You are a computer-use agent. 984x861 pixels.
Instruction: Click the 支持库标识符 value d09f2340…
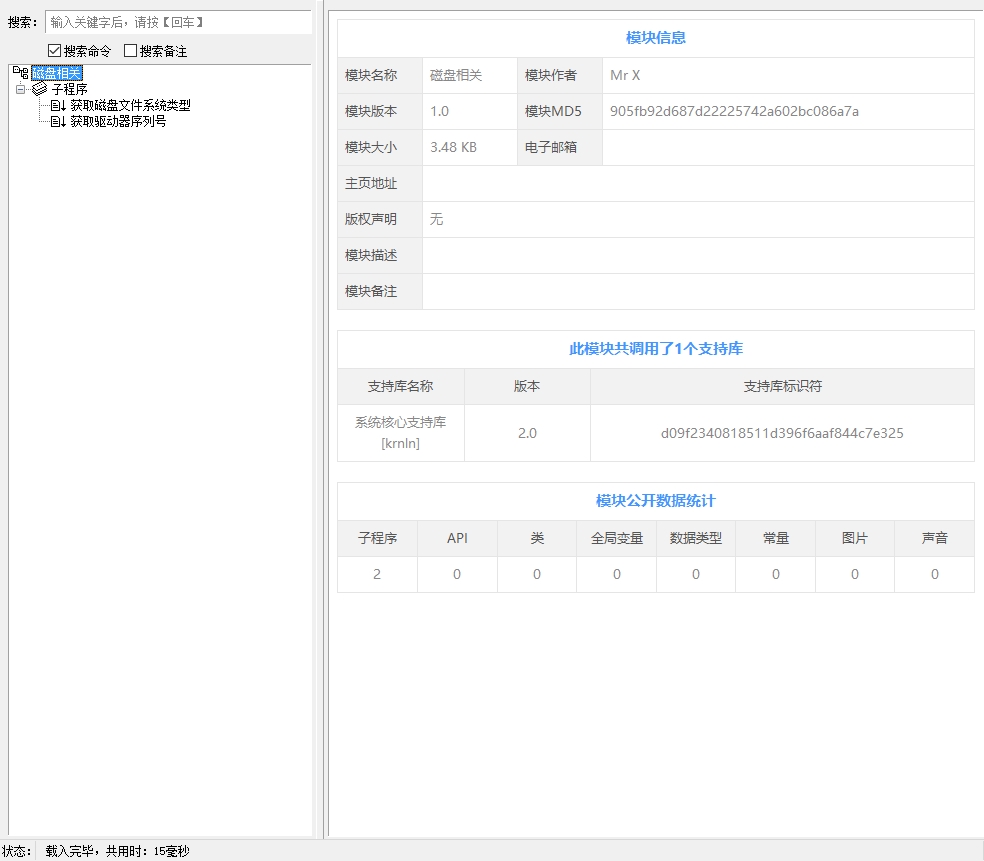782,433
